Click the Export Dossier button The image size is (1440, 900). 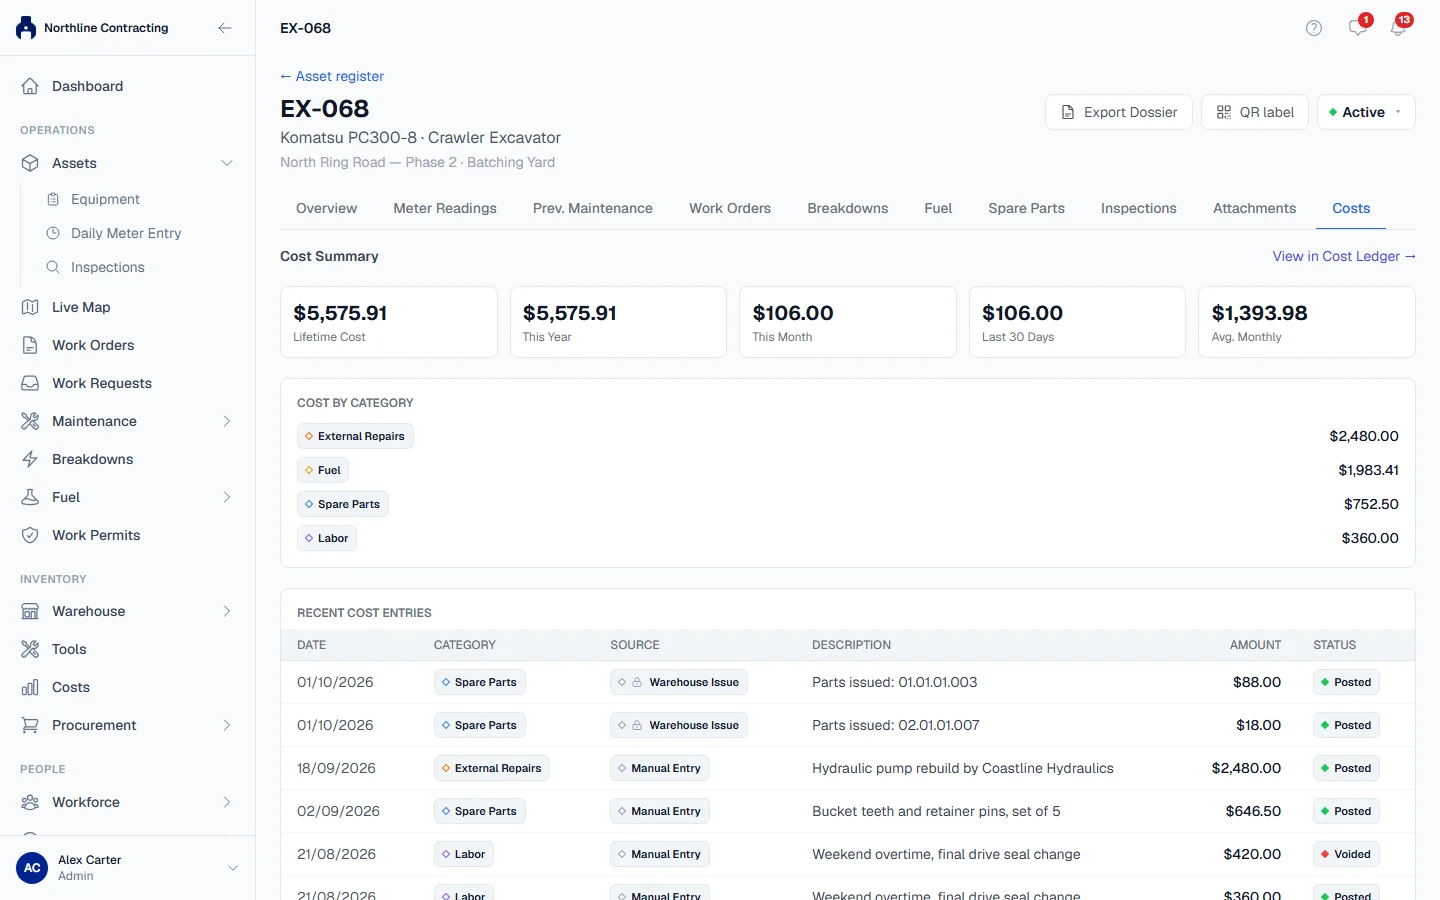click(1119, 112)
